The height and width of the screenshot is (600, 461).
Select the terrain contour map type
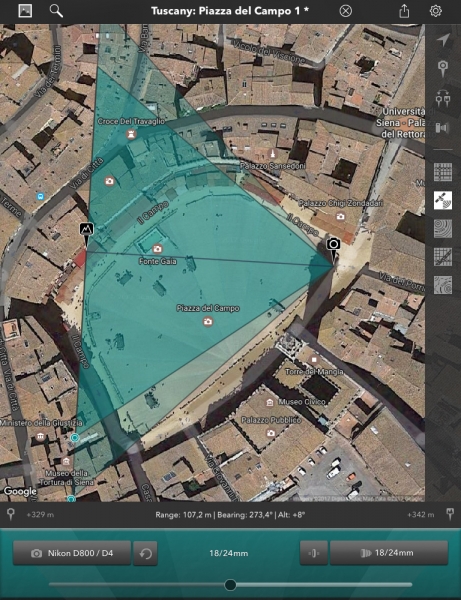pyautogui.click(x=443, y=229)
